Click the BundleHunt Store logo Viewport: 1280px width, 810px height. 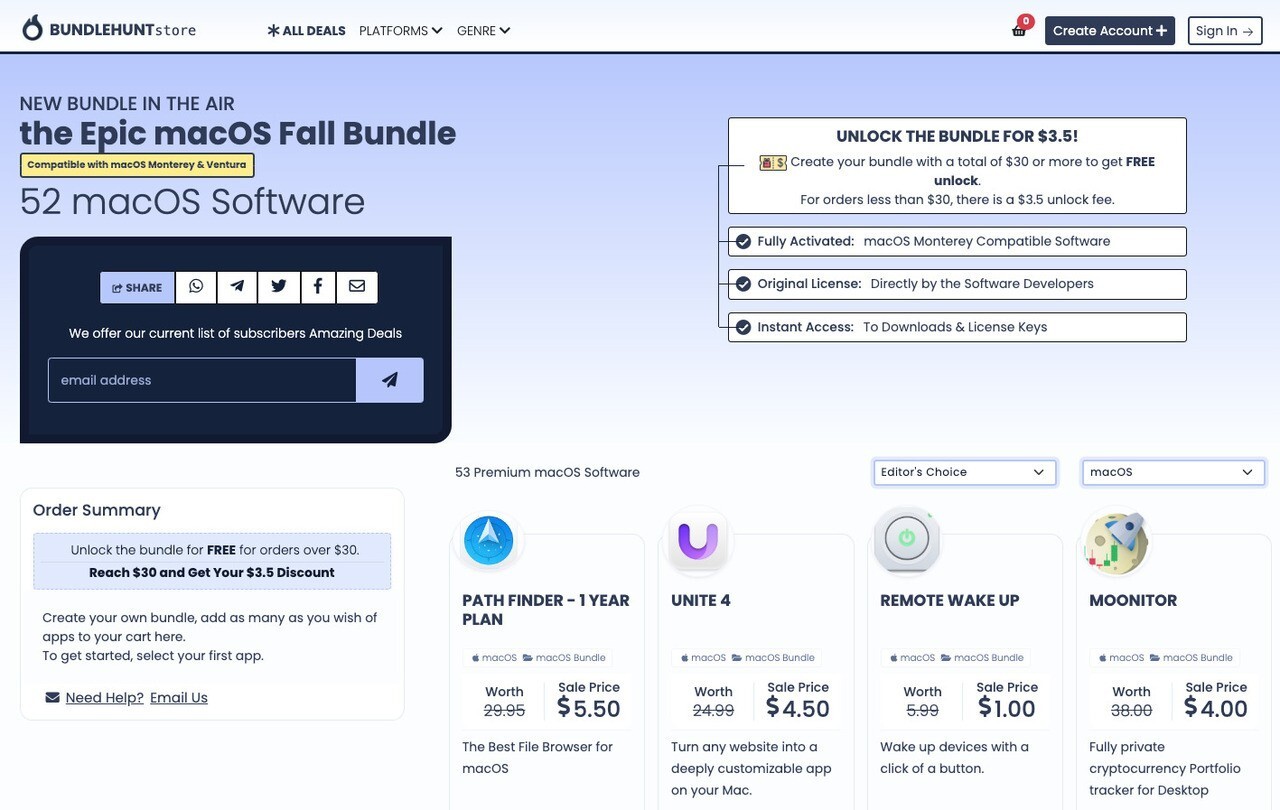coord(108,26)
